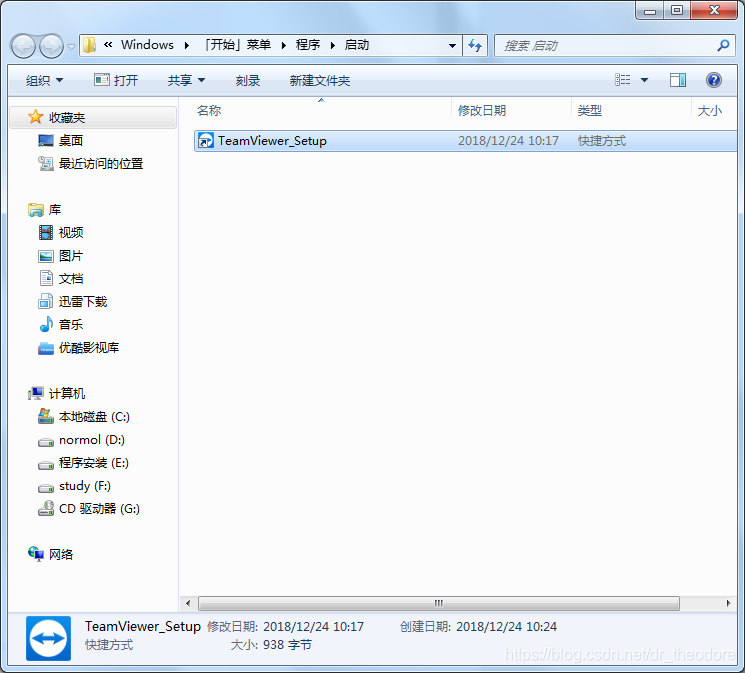Create a folder with 新建文件夹
Viewport: 745px width, 673px height.
tap(320, 80)
